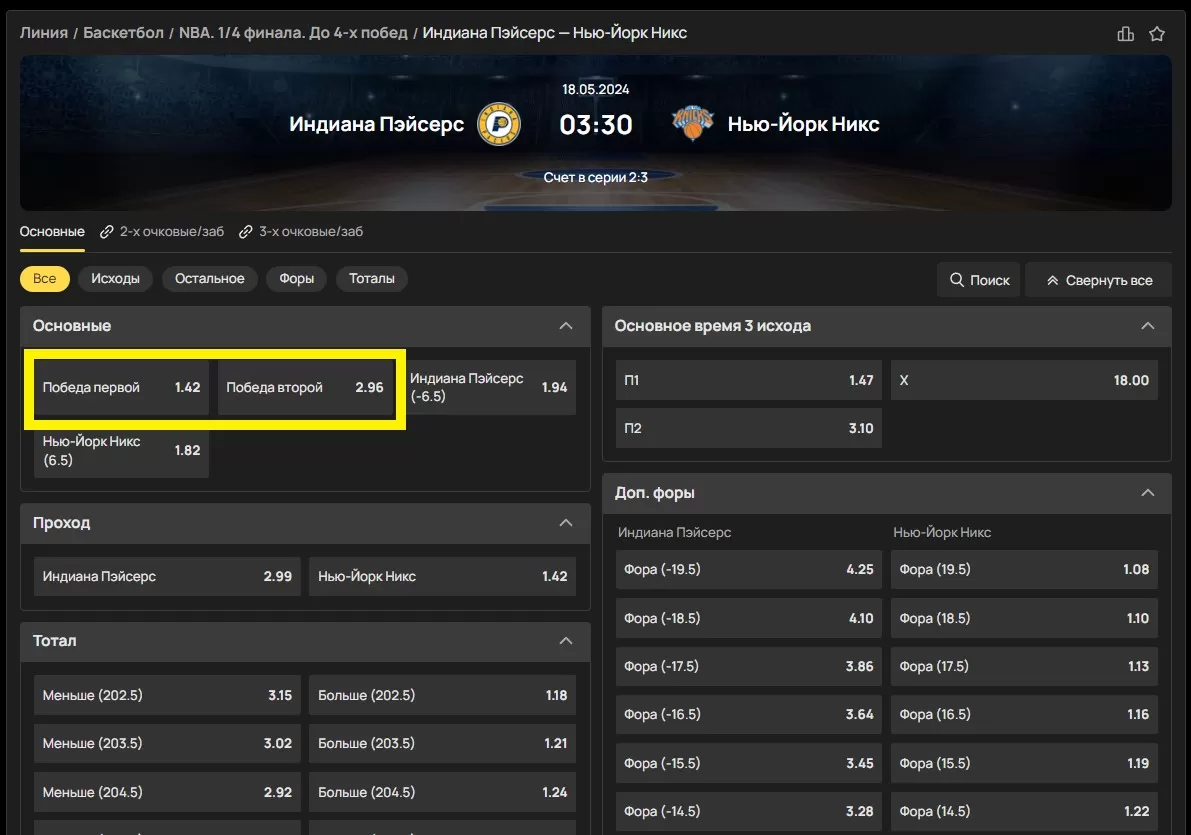Collapse the 'Проход' section
This screenshot has height=835, width=1191.
(x=566, y=523)
